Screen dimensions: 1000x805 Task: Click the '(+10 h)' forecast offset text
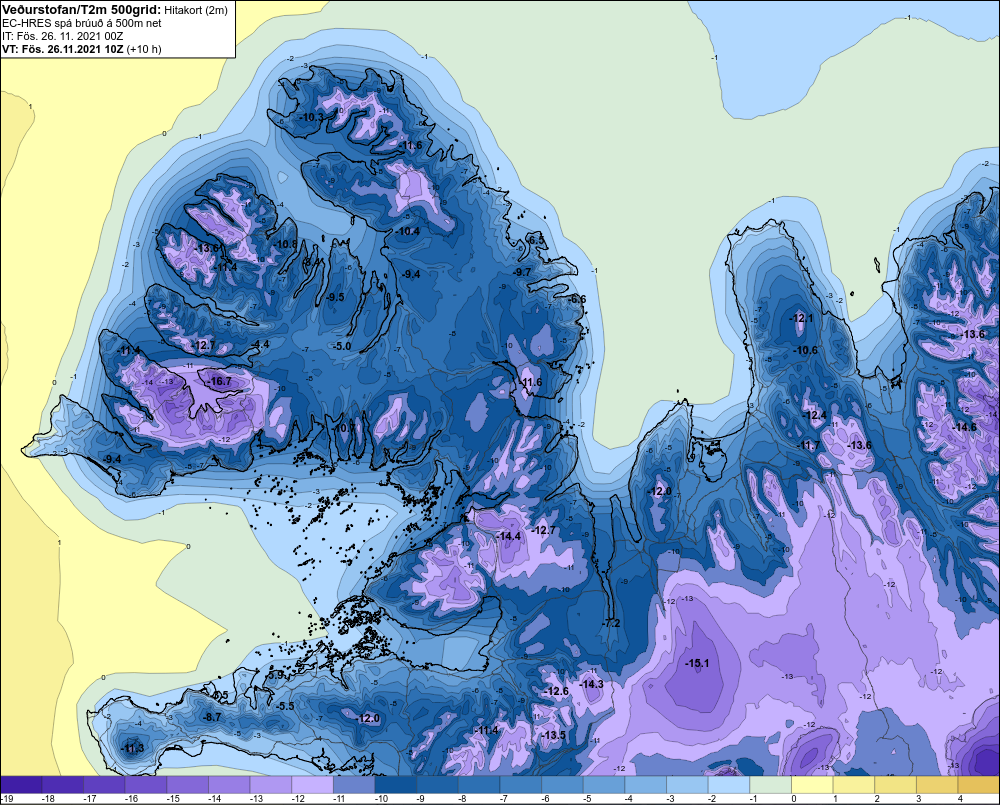(x=144, y=49)
